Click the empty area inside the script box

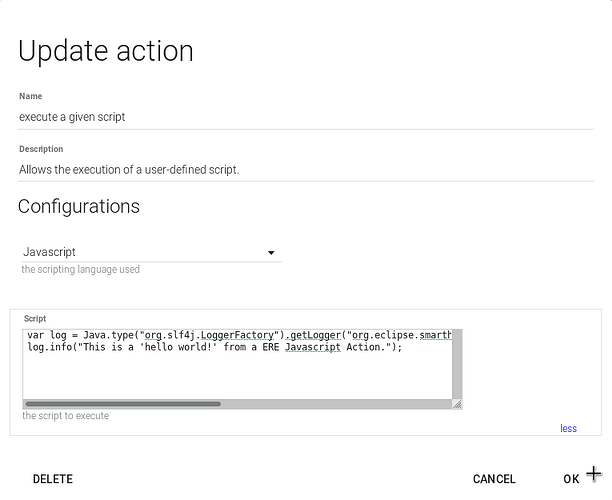[238, 377]
